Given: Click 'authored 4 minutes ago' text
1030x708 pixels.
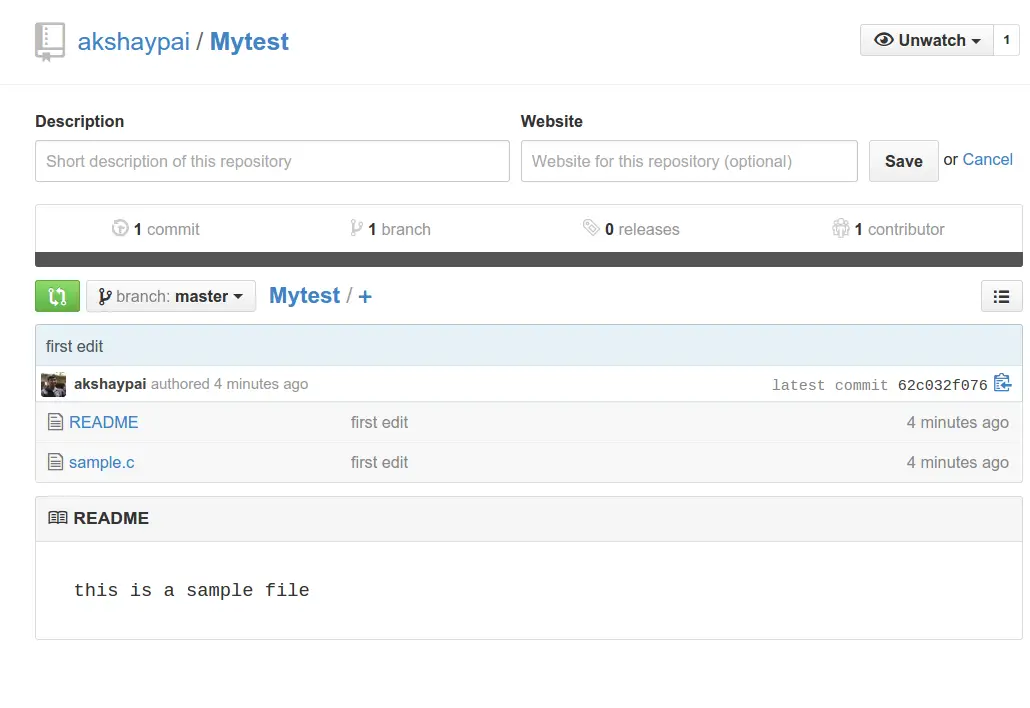Looking at the screenshot, I should [229, 384].
